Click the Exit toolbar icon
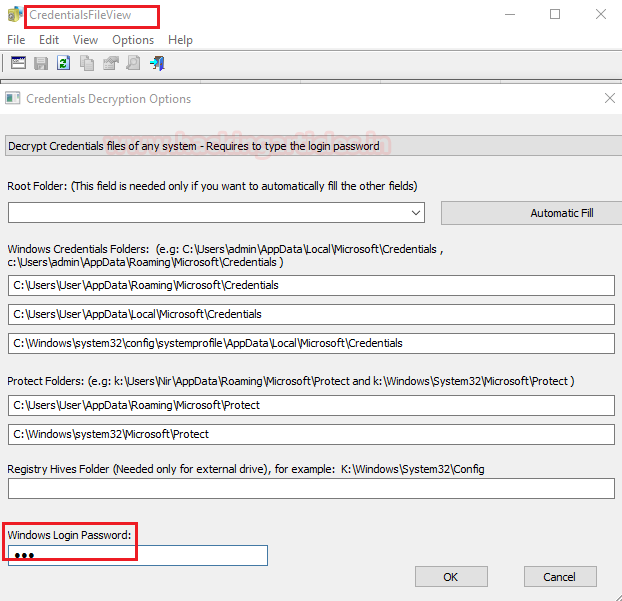The width and height of the screenshot is (622, 601). click(157, 63)
